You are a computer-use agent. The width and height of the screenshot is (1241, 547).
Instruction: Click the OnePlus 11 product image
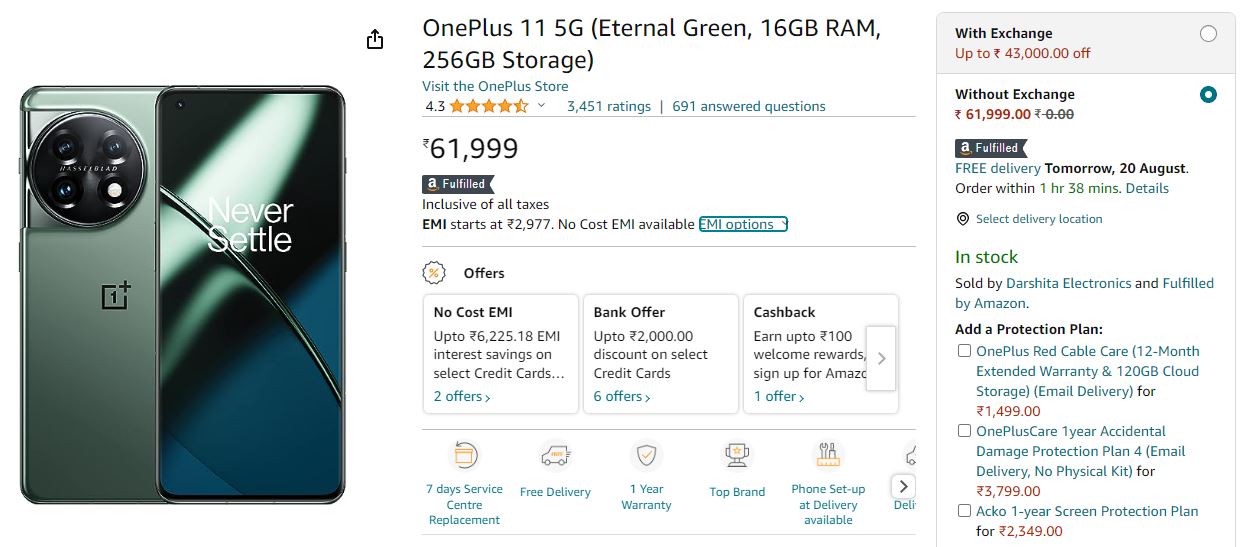tap(182, 295)
